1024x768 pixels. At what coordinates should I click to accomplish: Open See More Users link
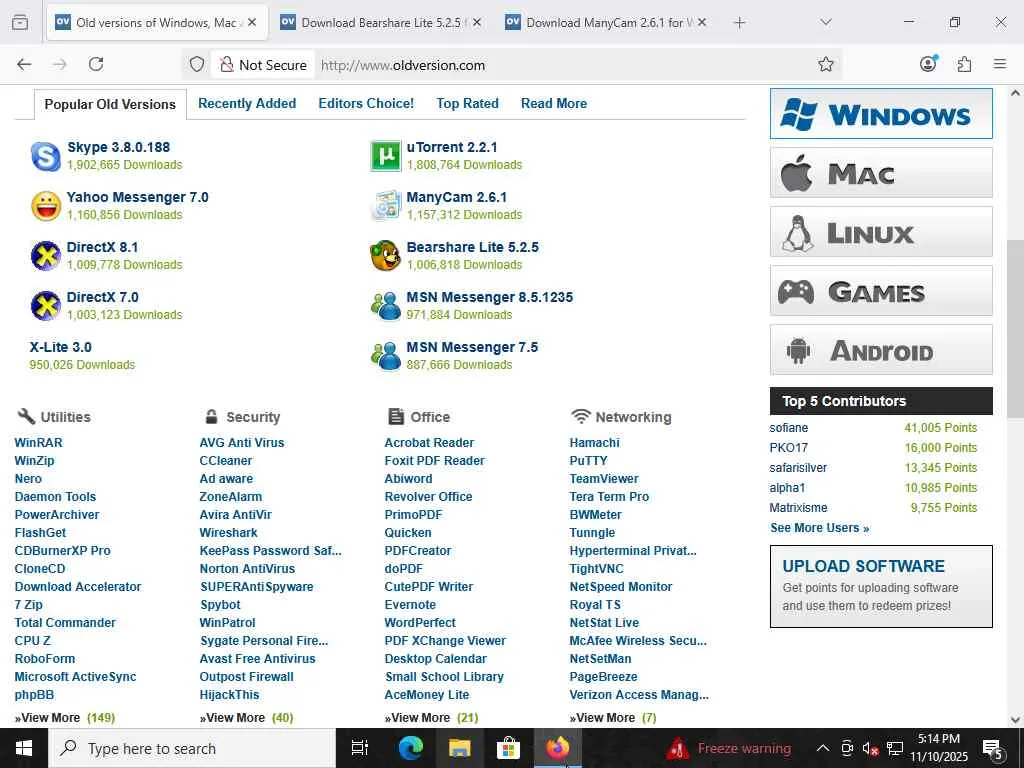click(x=820, y=528)
